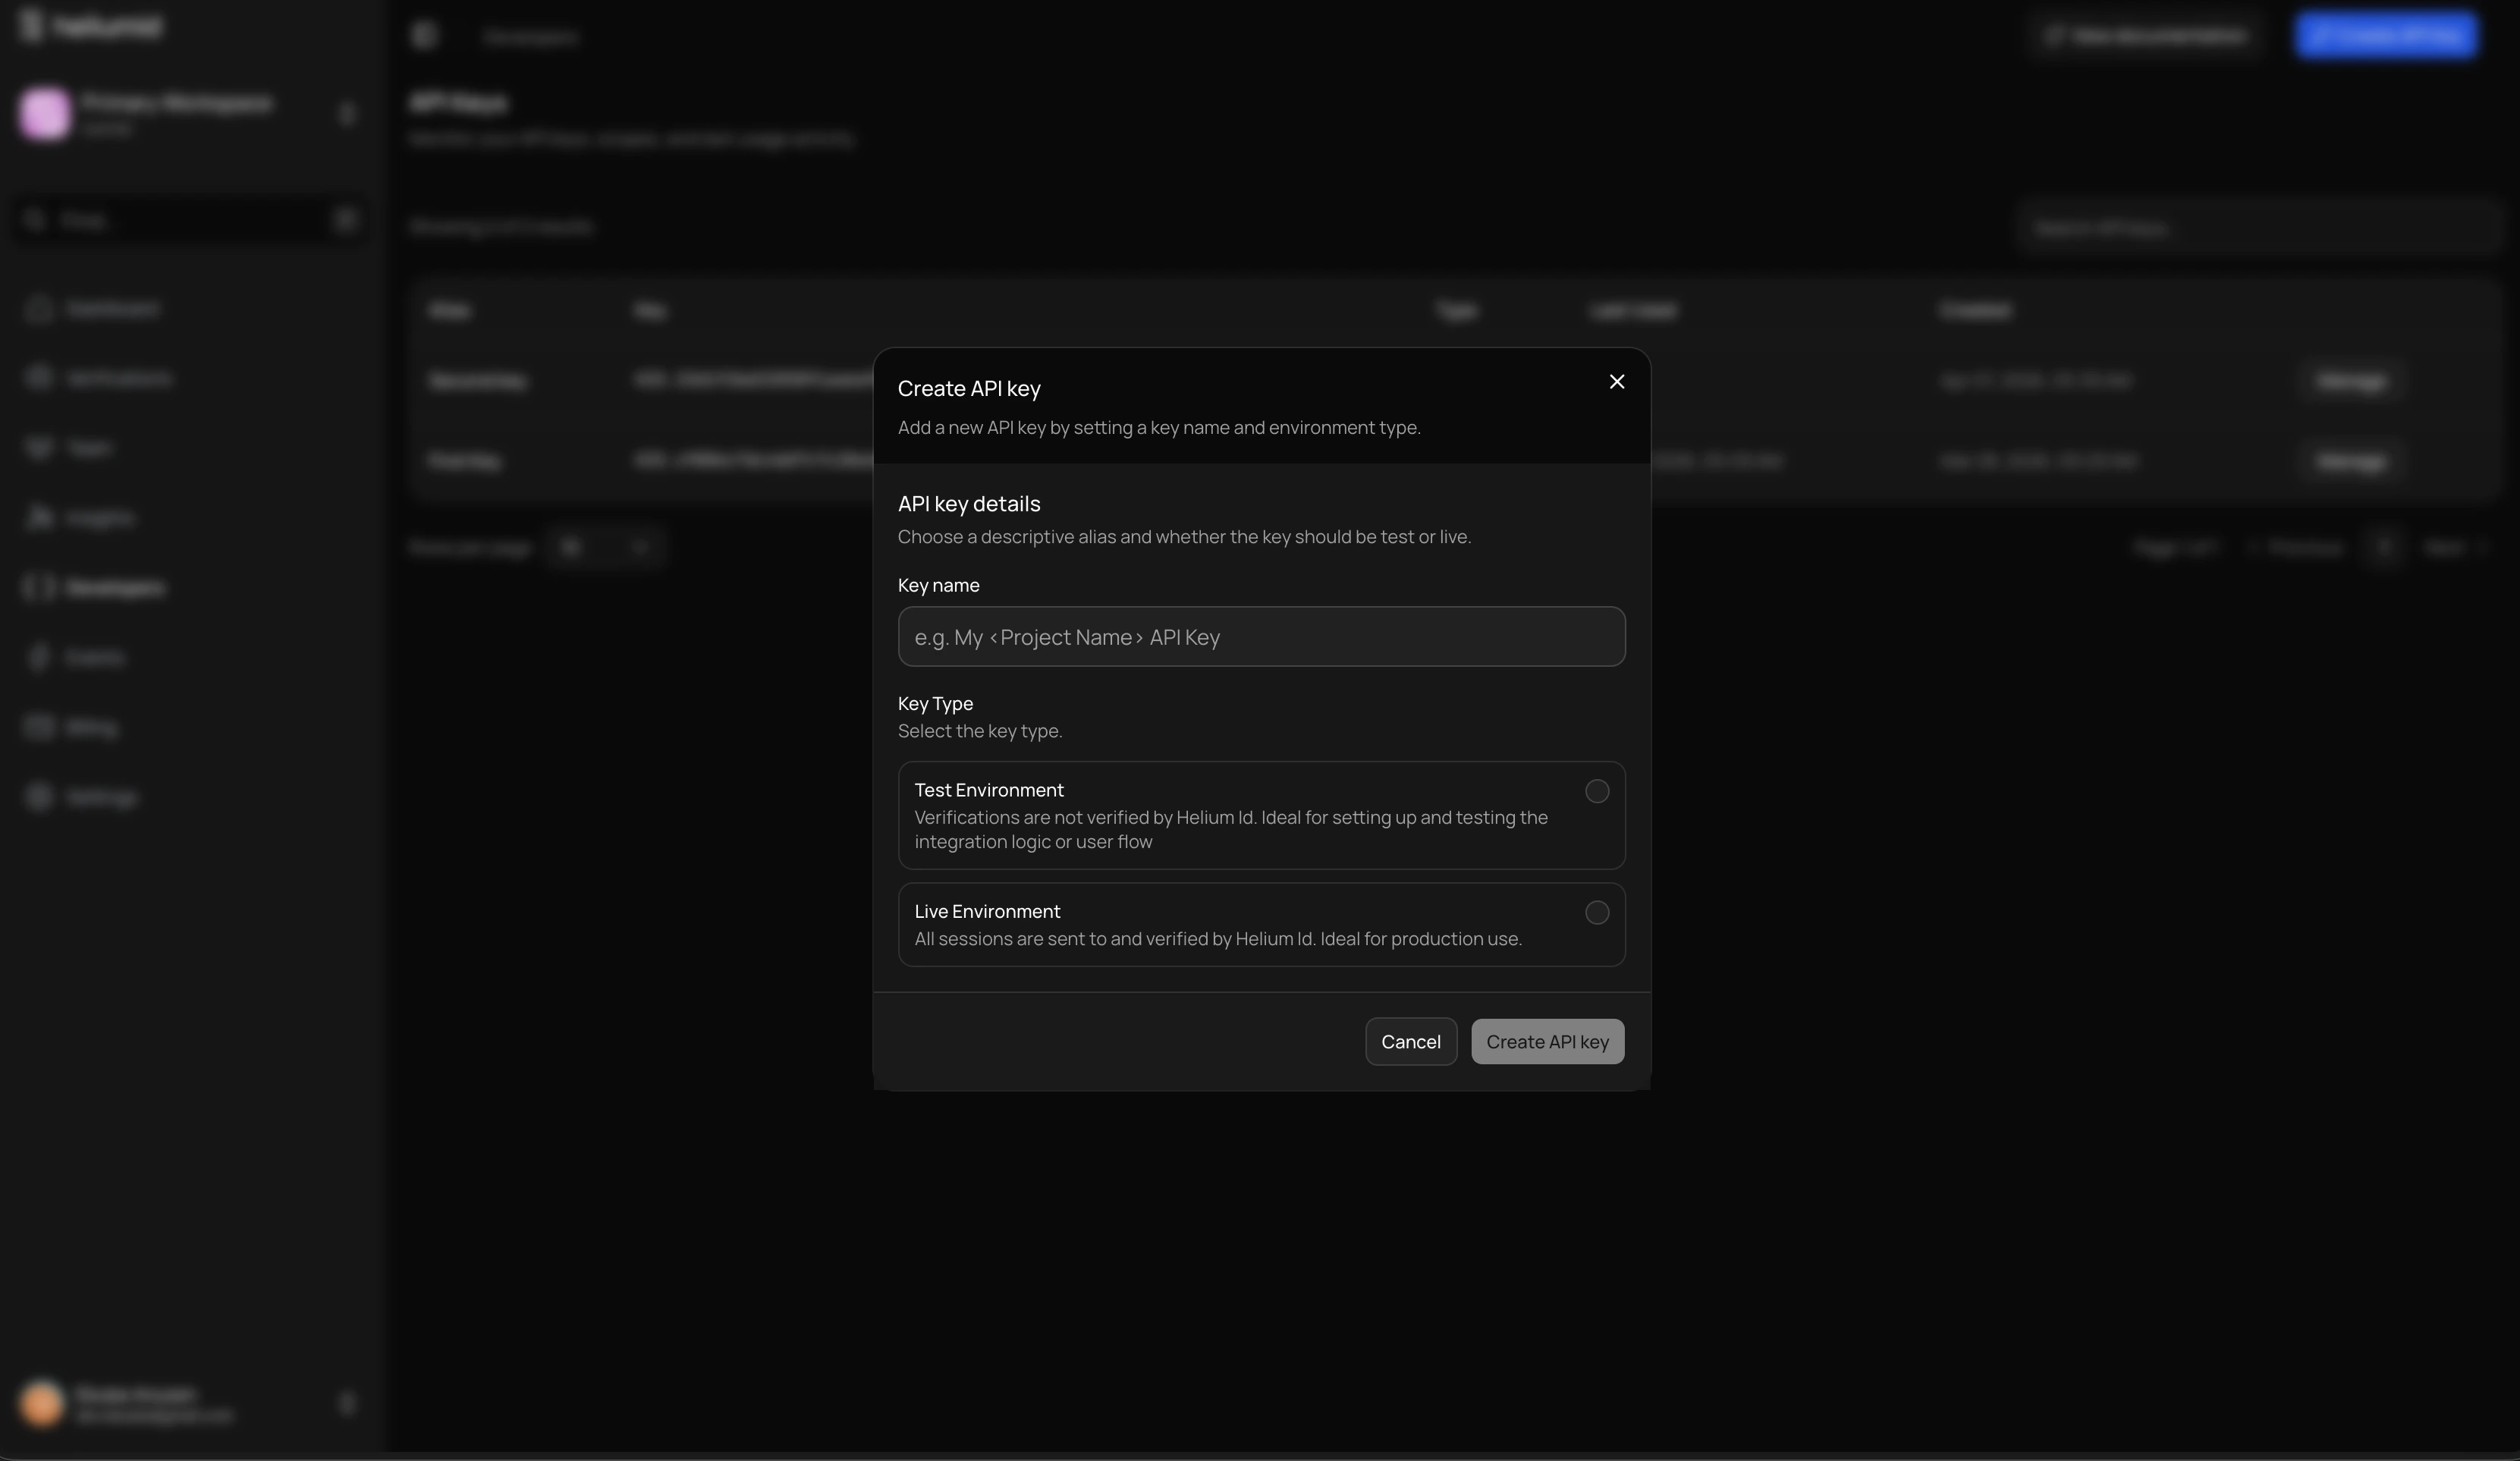The image size is (2520, 1461).
Task: Select the Live Environment key type
Action: point(1596,912)
